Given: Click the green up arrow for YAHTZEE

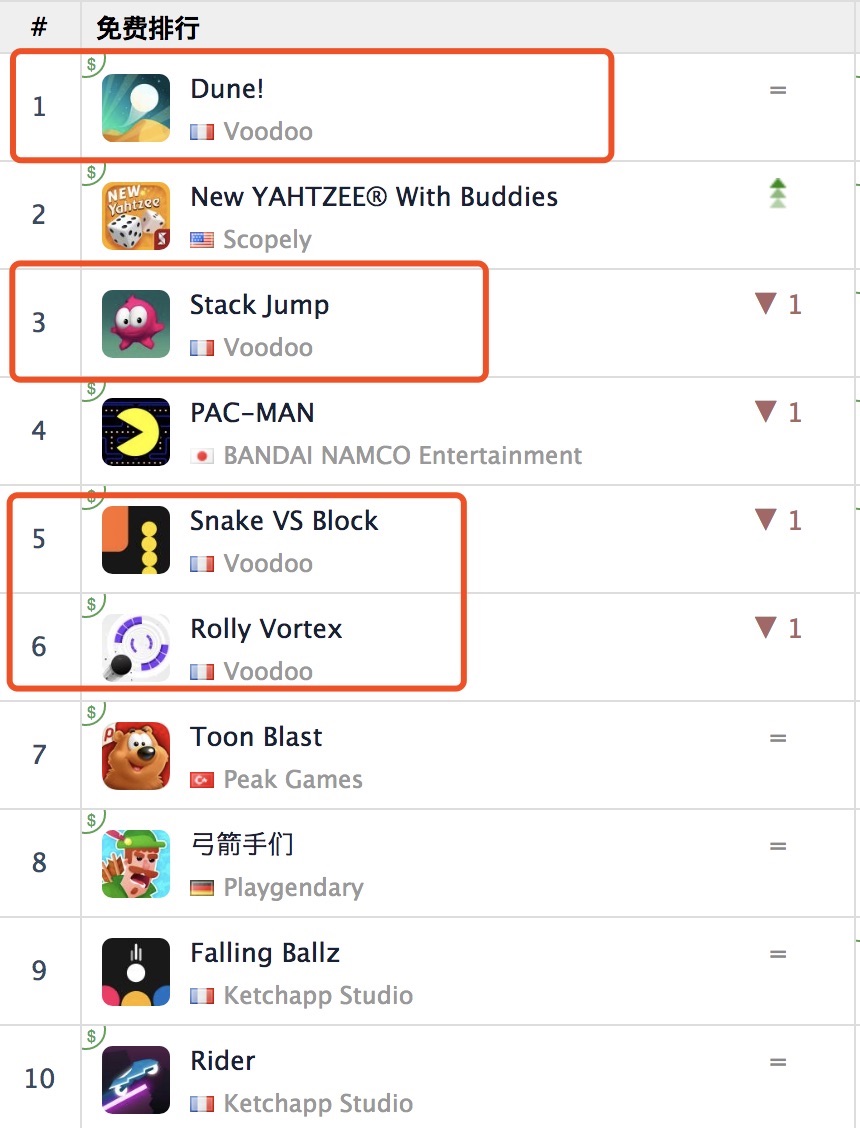Looking at the screenshot, I should (x=778, y=193).
